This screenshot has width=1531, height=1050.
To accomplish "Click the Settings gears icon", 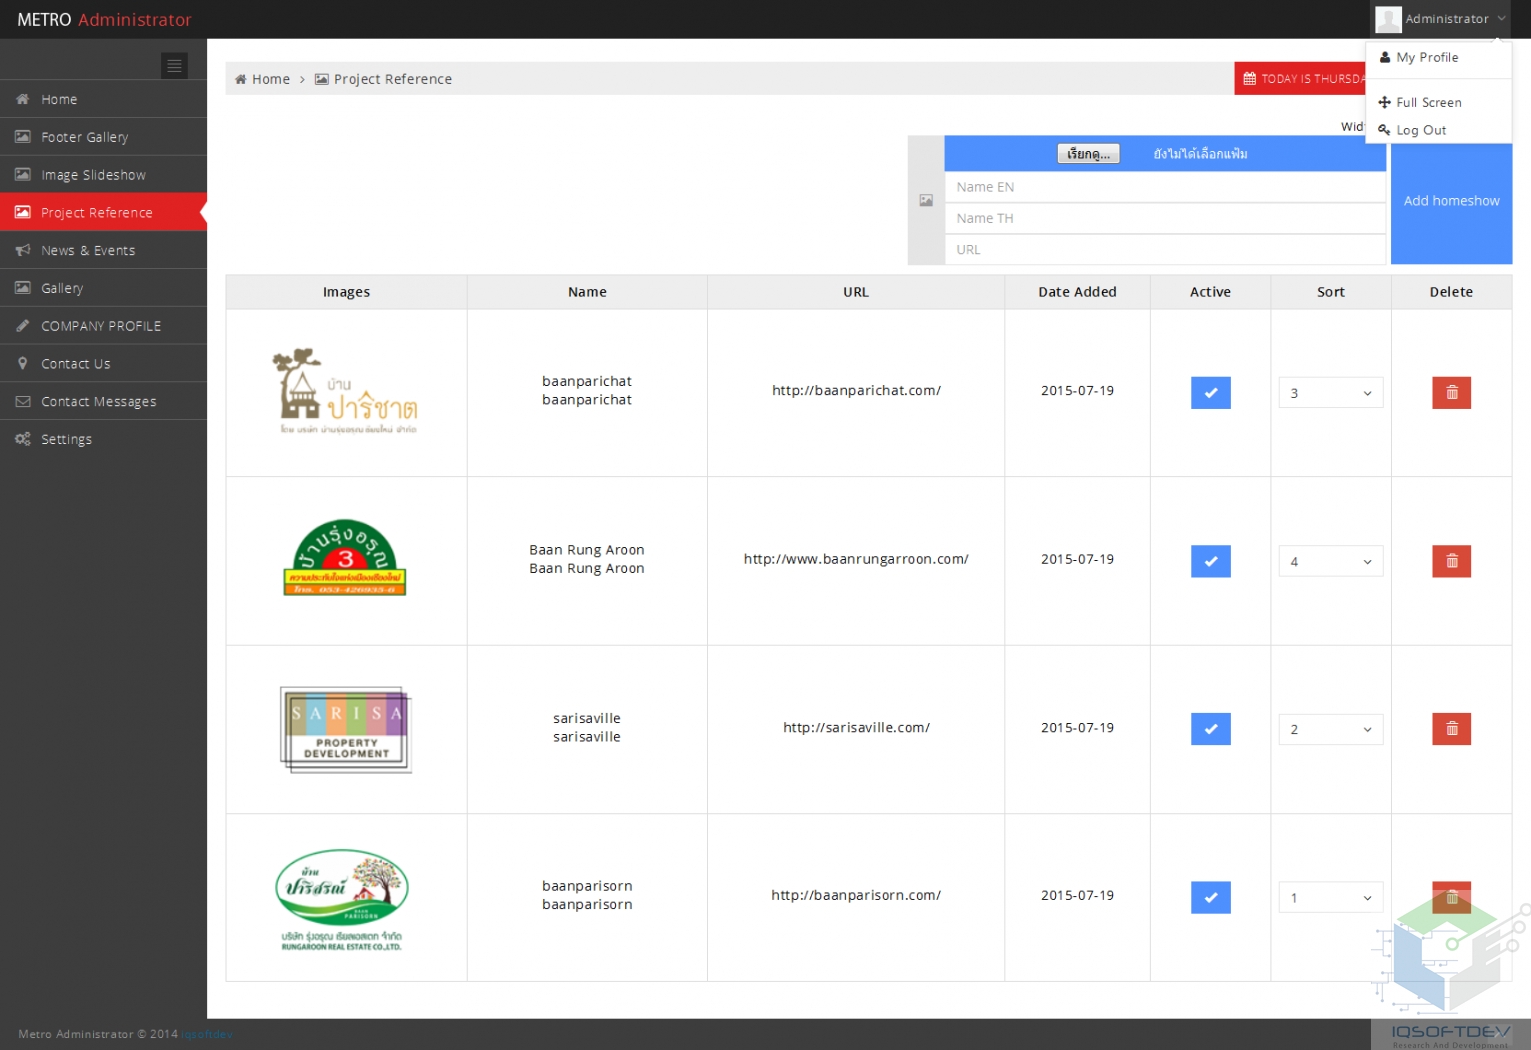I will click(22, 439).
